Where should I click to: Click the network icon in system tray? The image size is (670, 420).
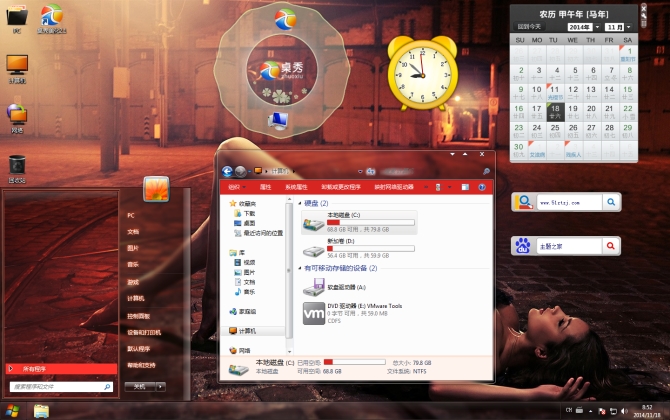coord(613,411)
